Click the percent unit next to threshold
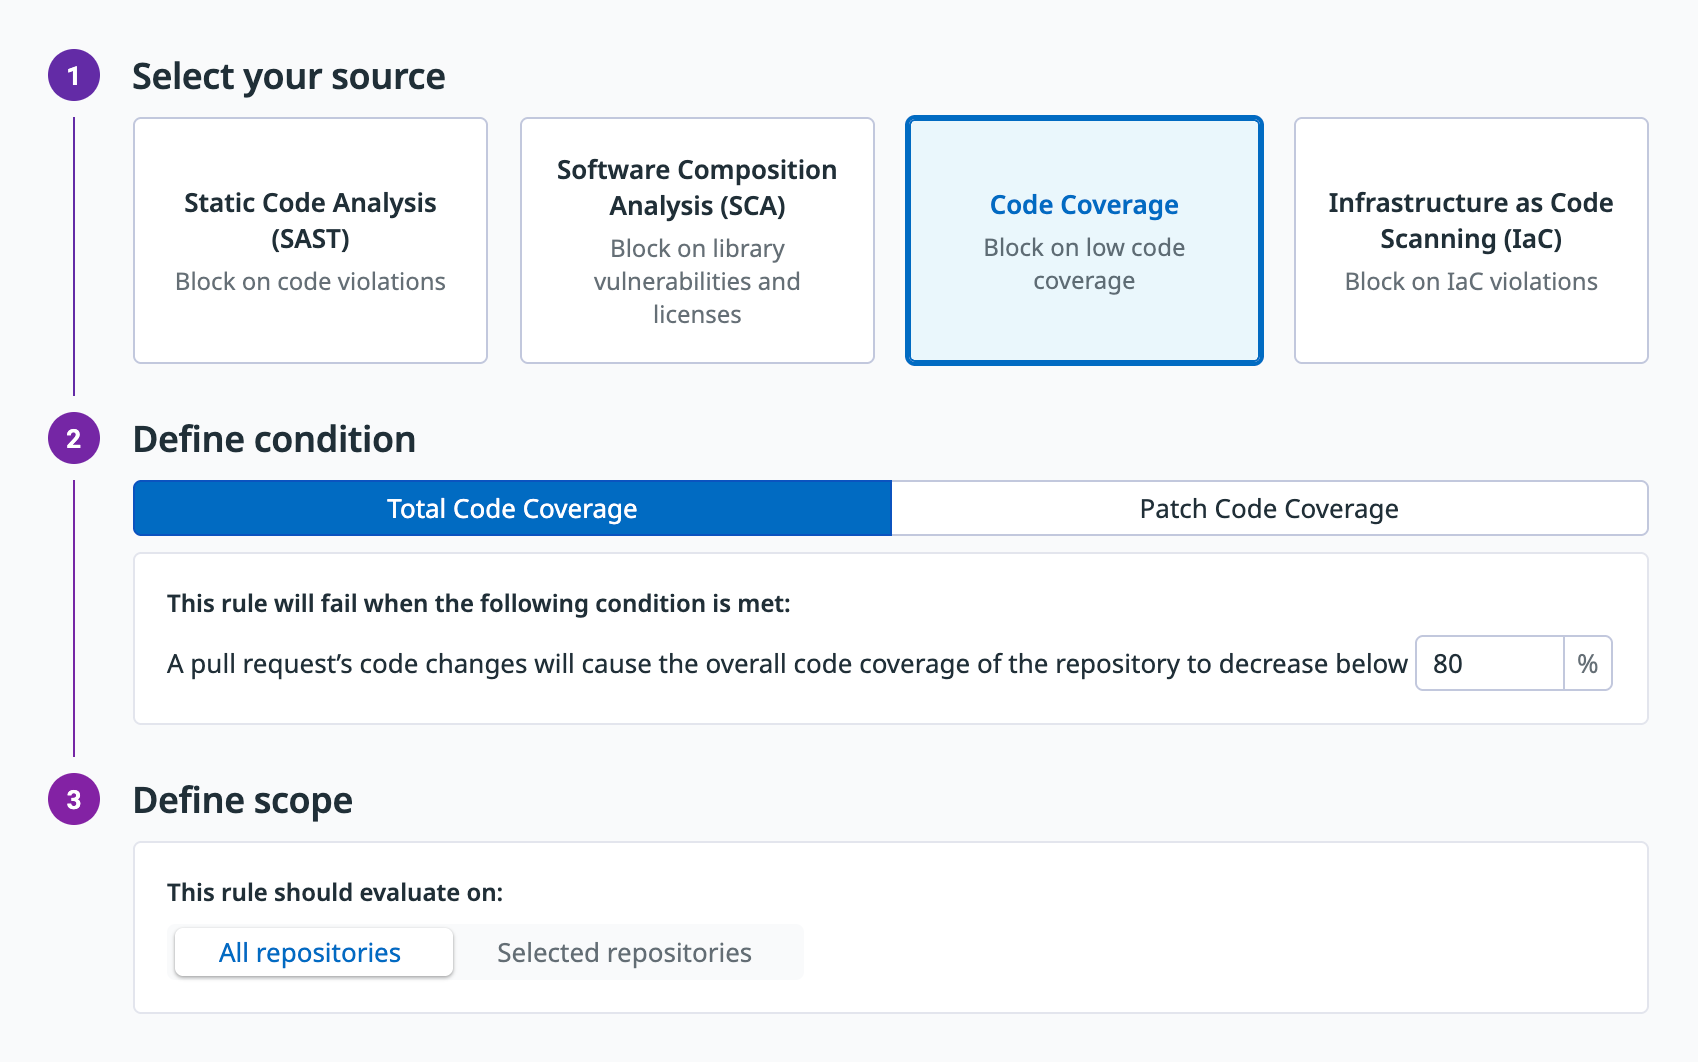Viewport: 1698px width, 1062px height. [1587, 664]
